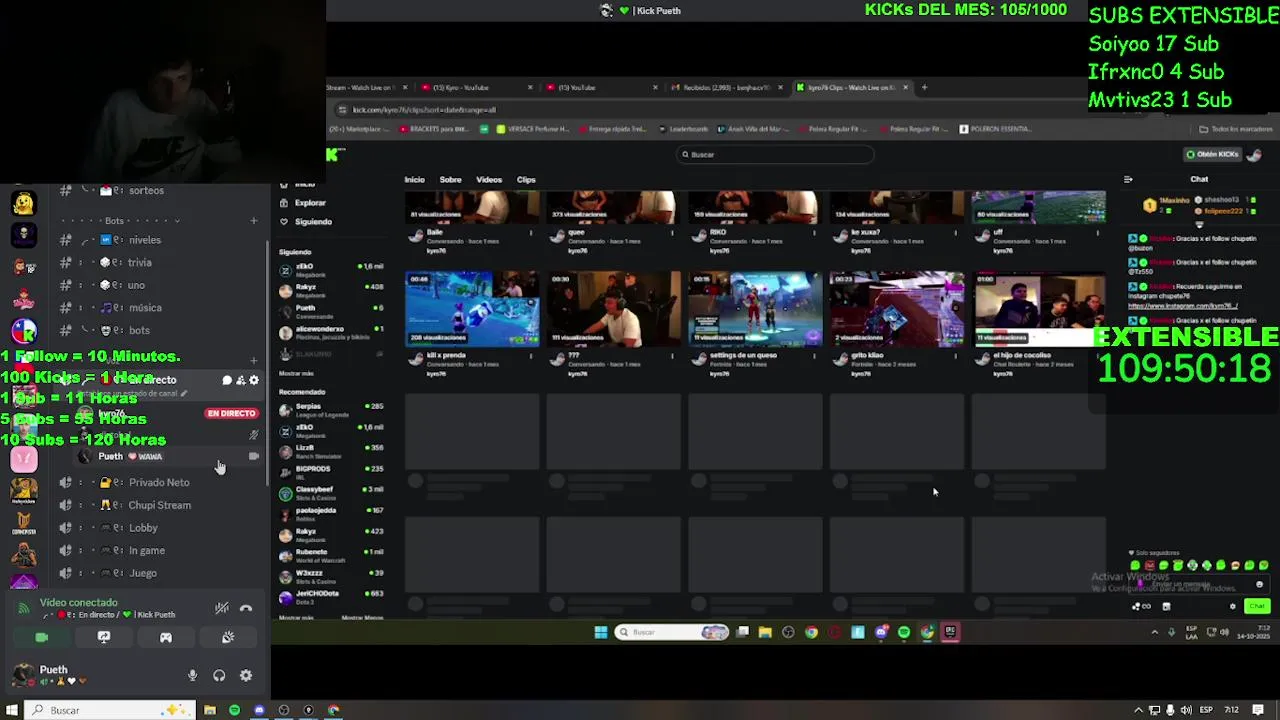Viewport: 1280px width, 720px height.
Task: Click Inicio in Kick sidebar
Action: [x=304, y=185]
